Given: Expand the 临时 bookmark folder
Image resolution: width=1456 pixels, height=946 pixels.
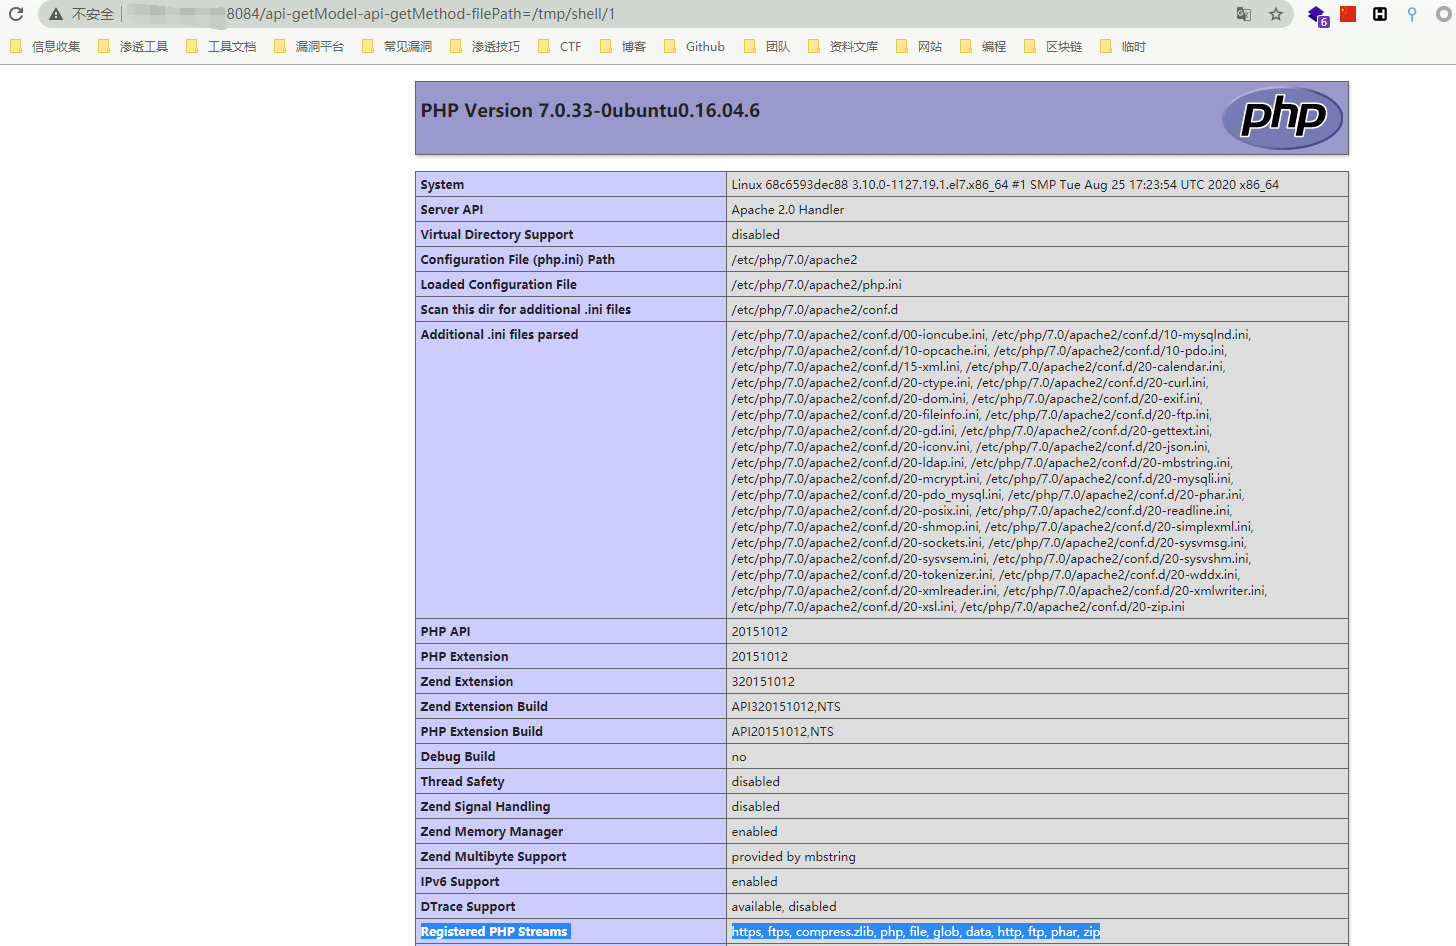Looking at the screenshot, I should (1123, 46).
